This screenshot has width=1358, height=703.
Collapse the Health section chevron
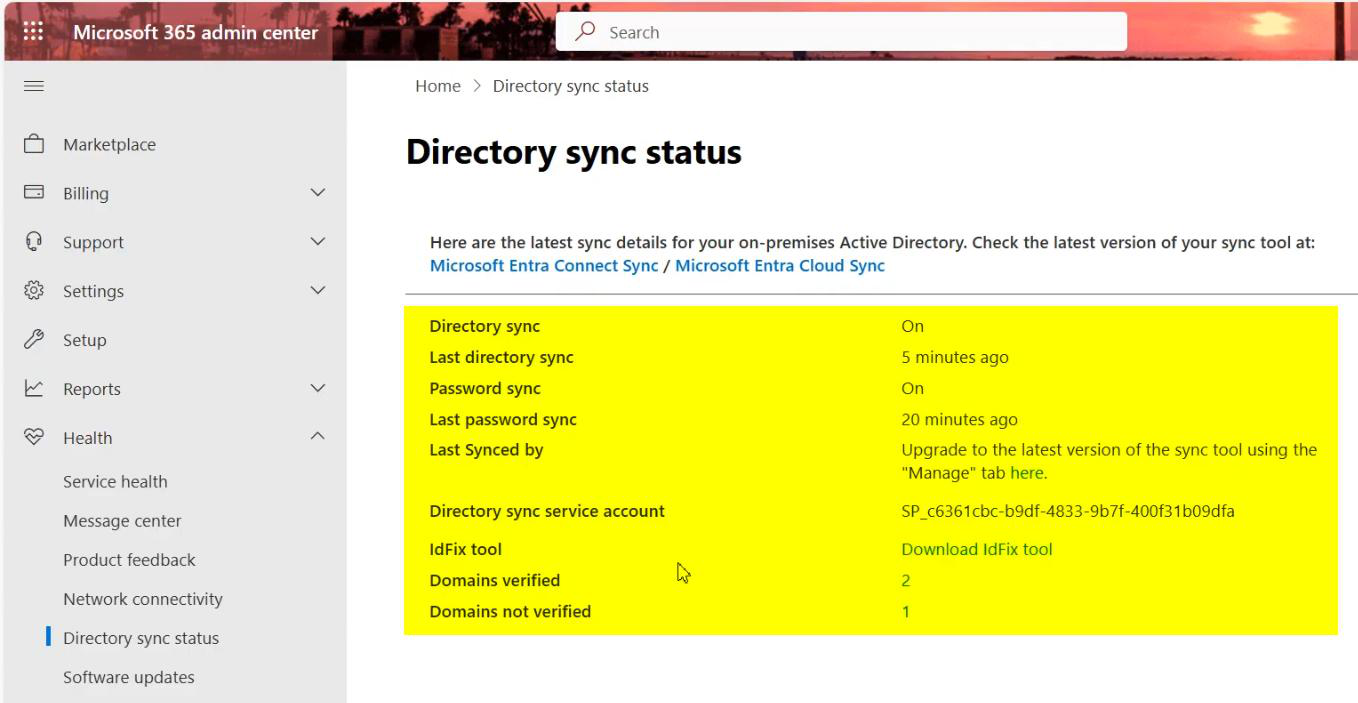click(x=318, y=437)
